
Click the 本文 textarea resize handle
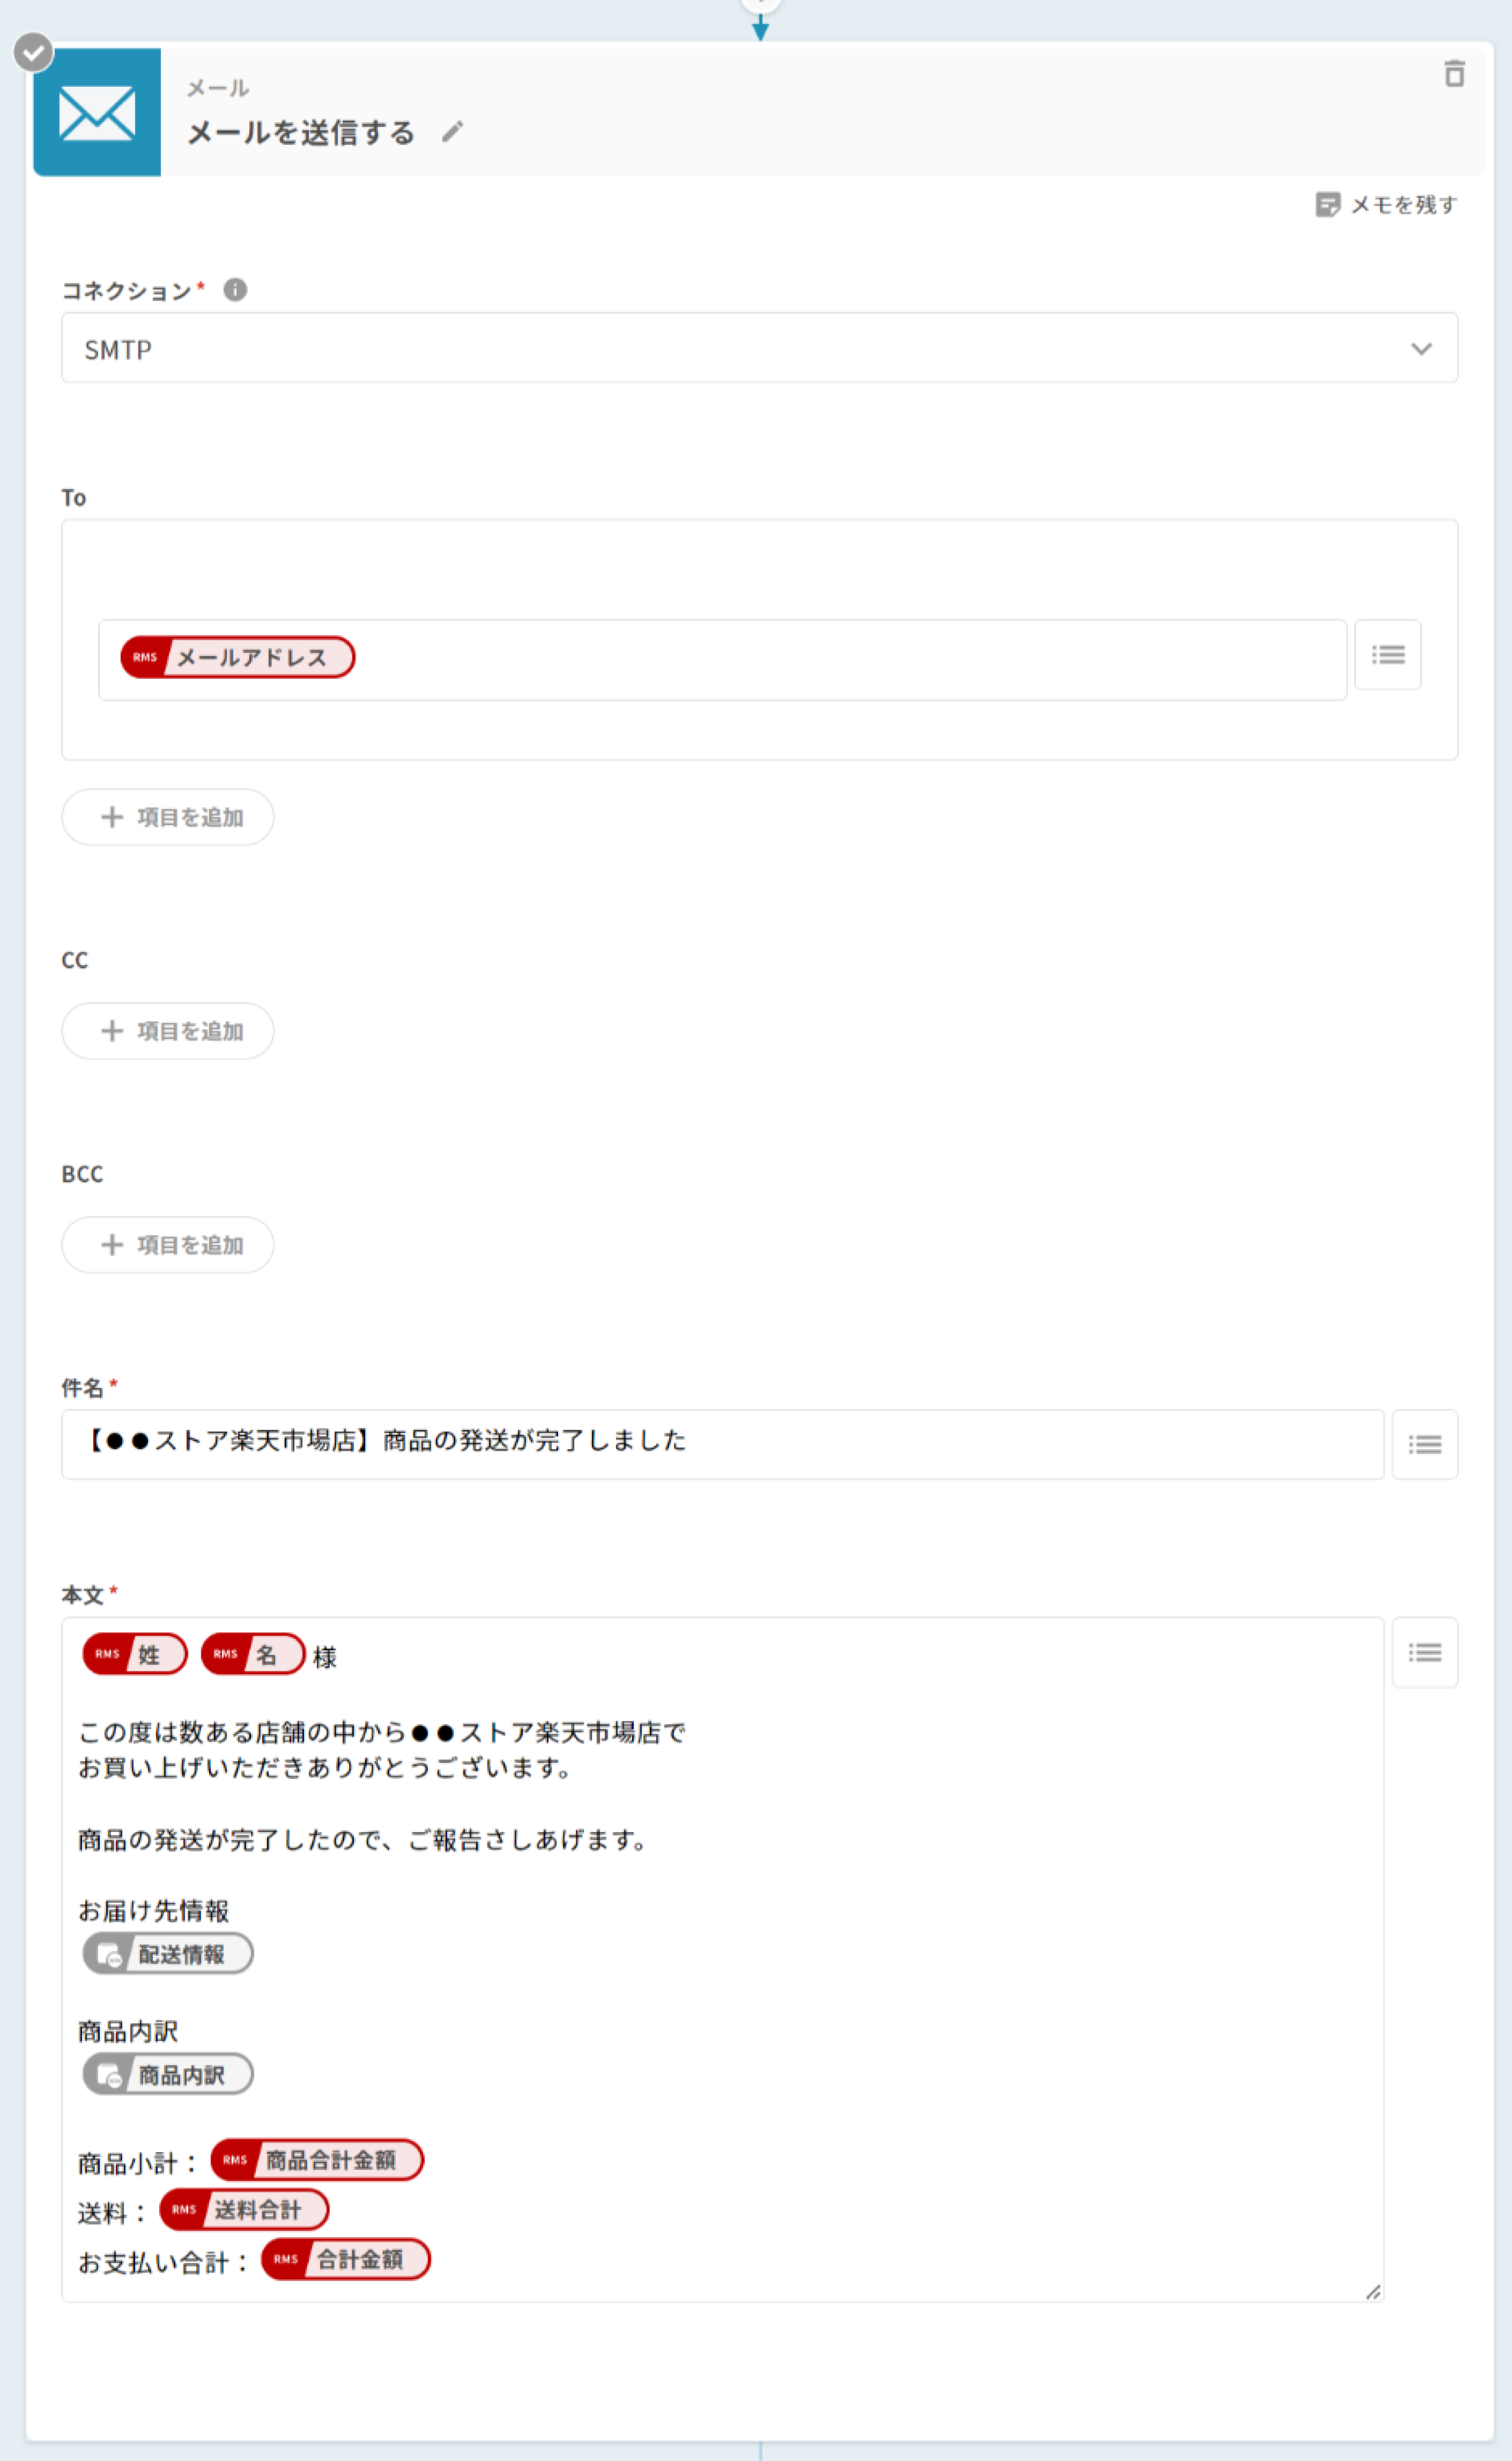(1373, 2292)
